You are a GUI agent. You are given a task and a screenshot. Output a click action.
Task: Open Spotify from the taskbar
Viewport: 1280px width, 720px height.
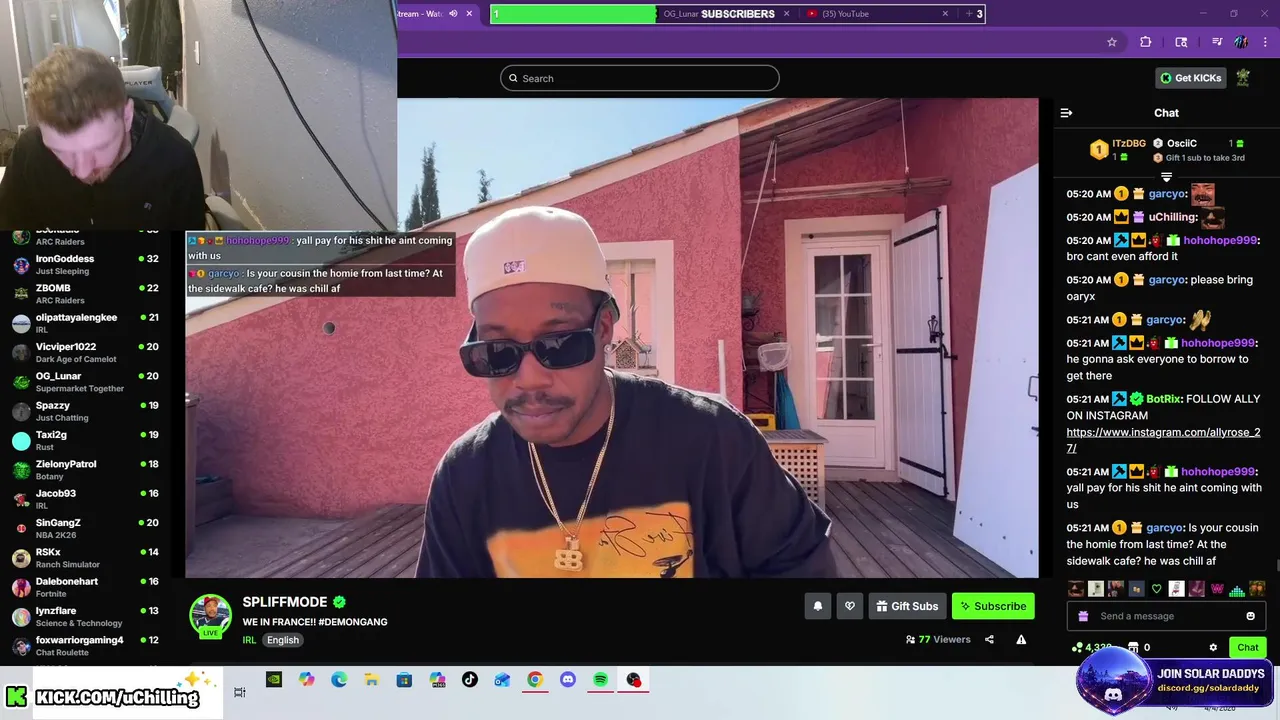[x=600, y=680]
